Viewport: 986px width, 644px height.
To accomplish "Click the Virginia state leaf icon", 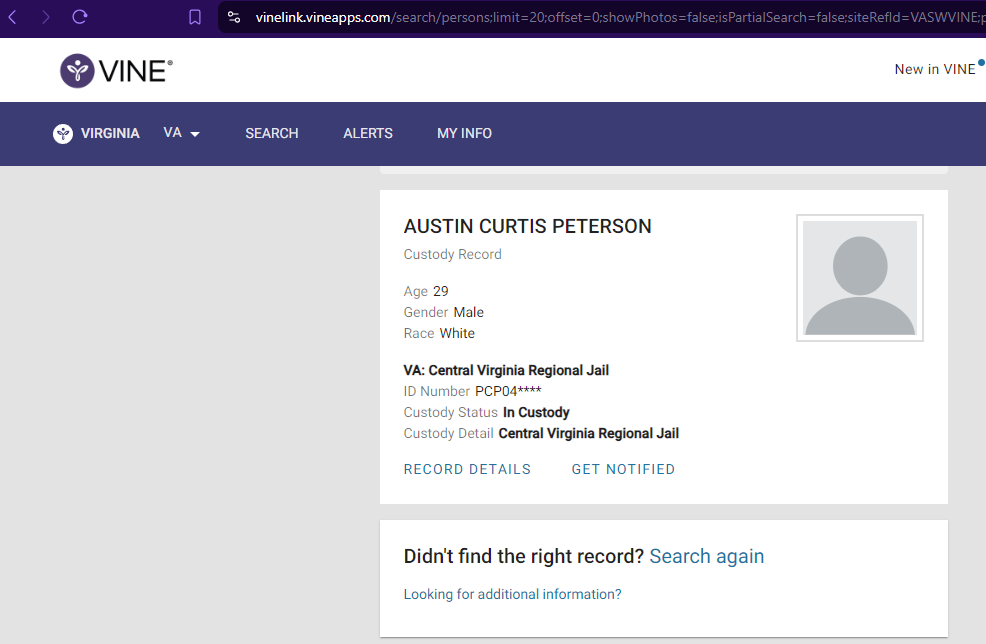I will pos(63,133).
